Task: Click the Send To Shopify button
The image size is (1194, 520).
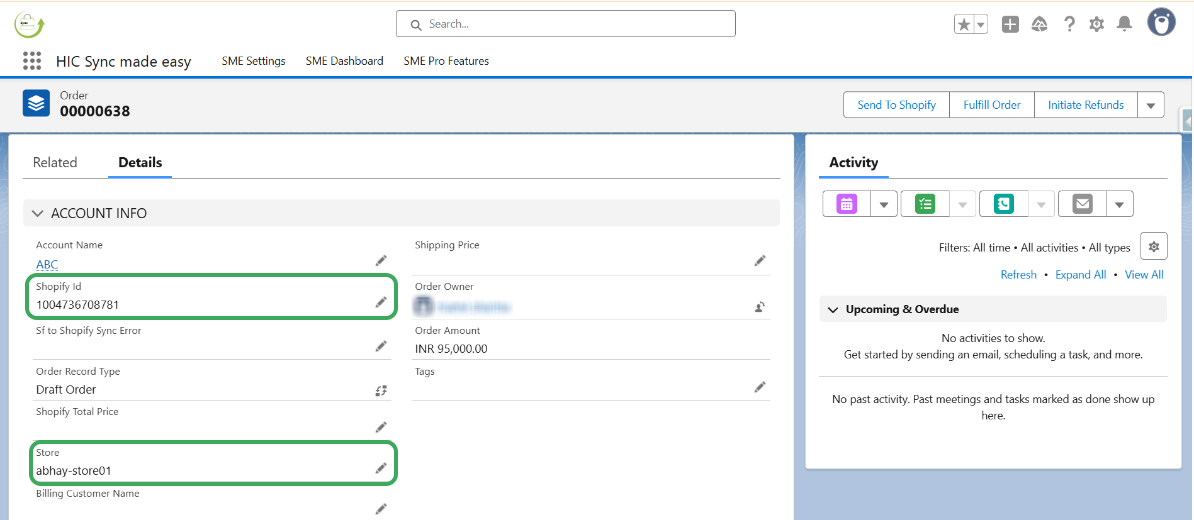Action: pyautogui.click(x=896, y=105)
